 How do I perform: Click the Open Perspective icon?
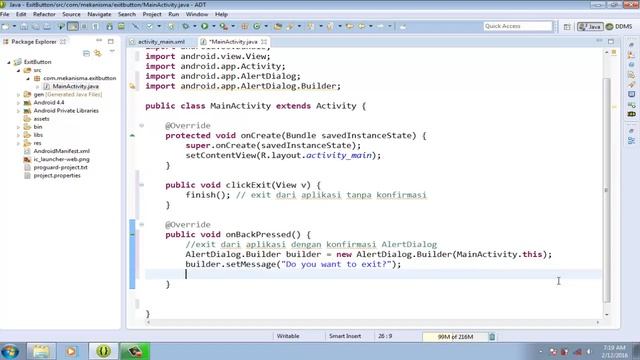567,27
